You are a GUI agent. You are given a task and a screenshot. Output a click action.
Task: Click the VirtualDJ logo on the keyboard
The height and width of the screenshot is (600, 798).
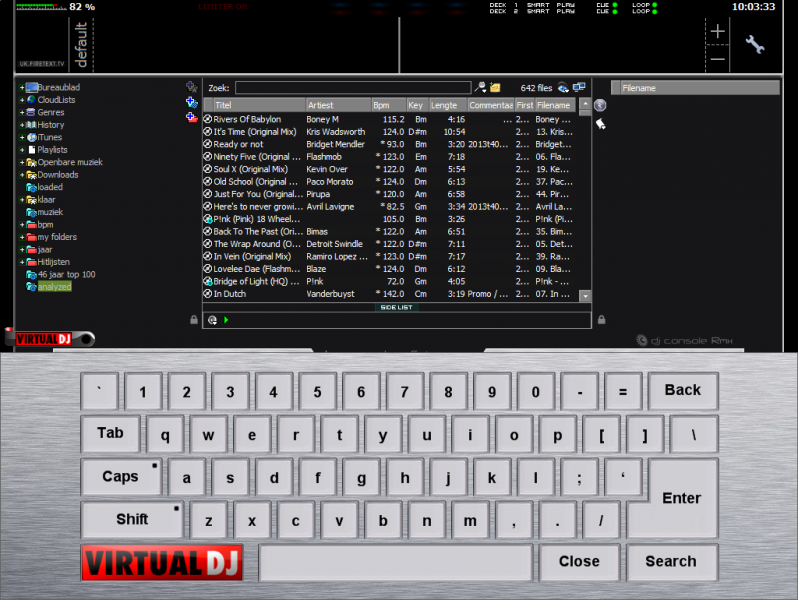point(162,563)
